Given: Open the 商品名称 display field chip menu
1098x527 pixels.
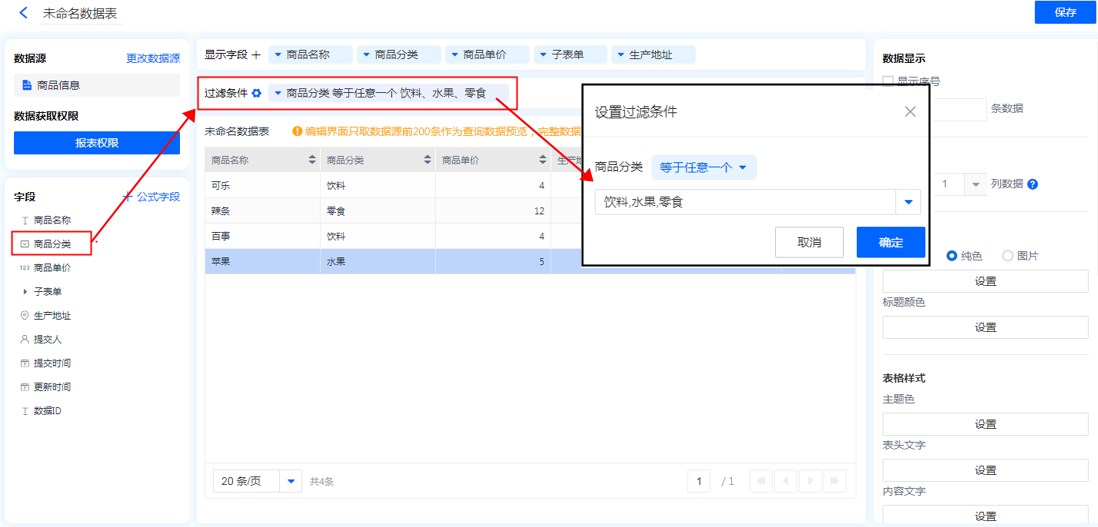Looking at the screenshot, I should [311, 55].
